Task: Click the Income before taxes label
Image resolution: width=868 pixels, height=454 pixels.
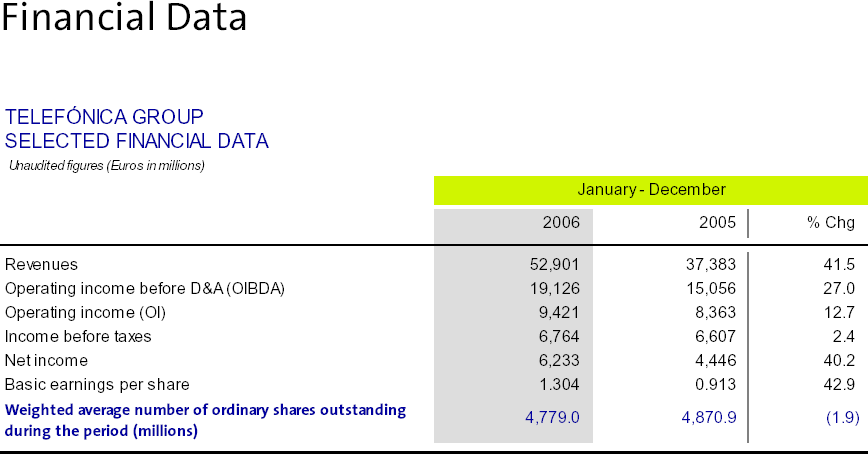Action: (x=78, y=336)
